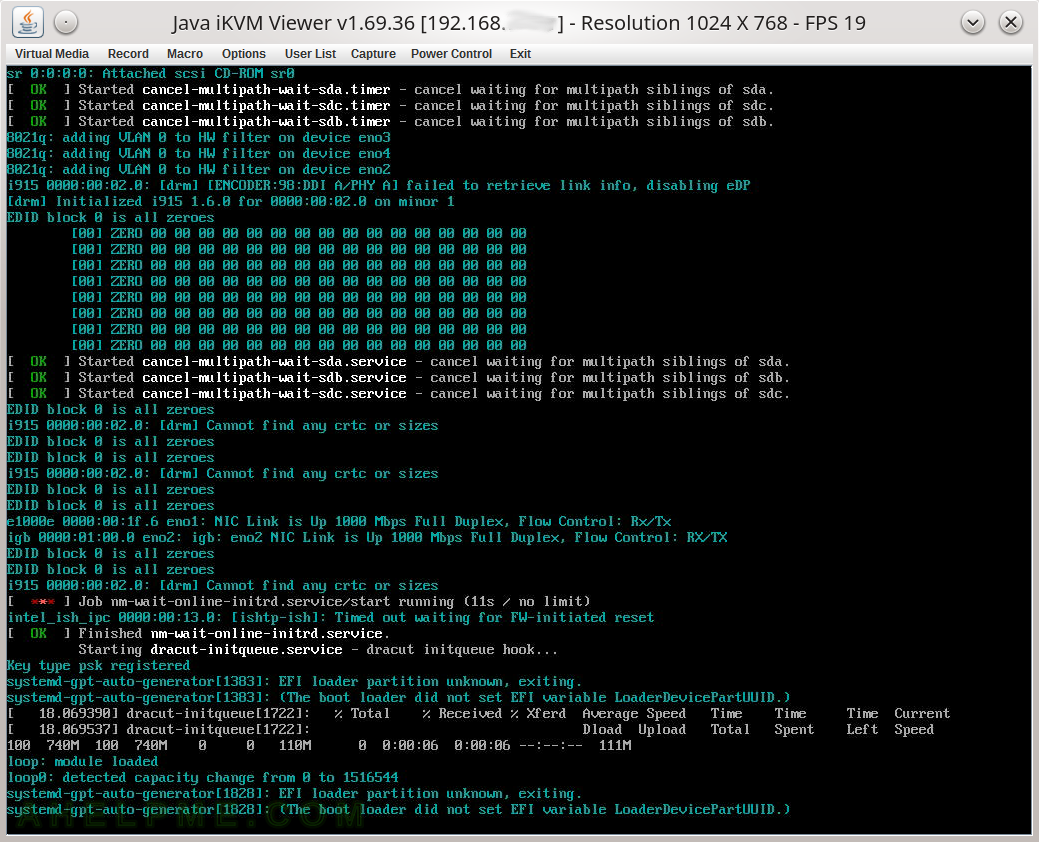Open the Power Control menu
Image resolution: width=1039 pixels, height=842 pixels.
451,54
